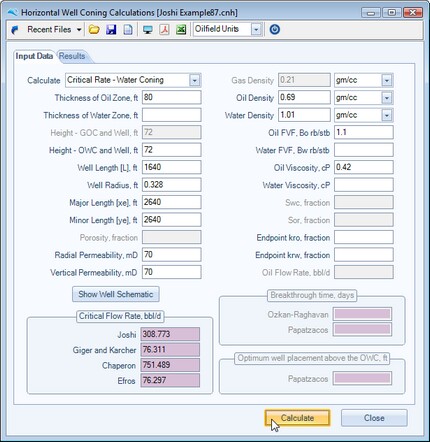The image size is (430, 442).
Task: Save file with floppy disk icon
Action: [x=111, y=30]
